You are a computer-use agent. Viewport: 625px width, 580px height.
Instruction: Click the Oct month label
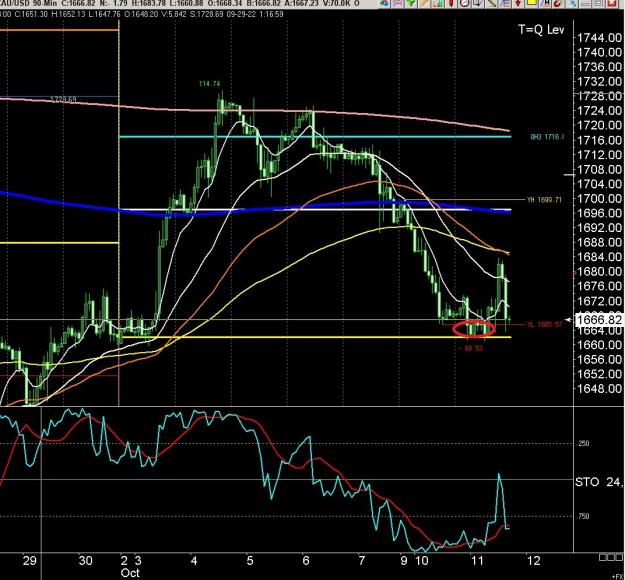[130, 573]
